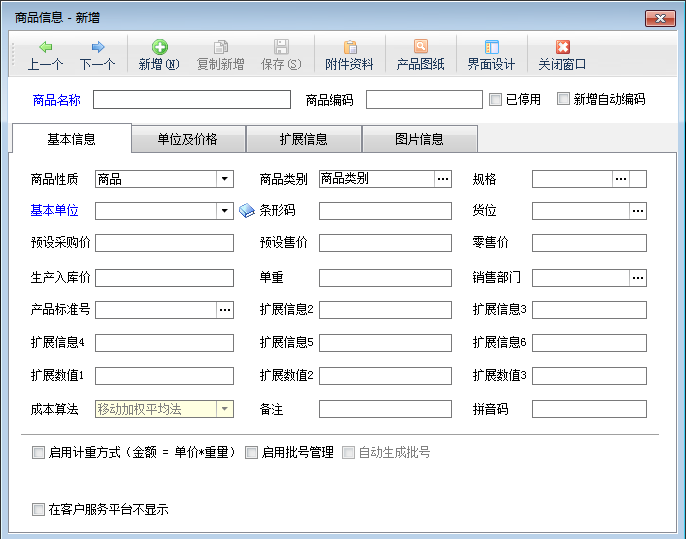Check 在客户服务平台不显示 option
This screenshot has height=539, width=686.
[39, 509]
